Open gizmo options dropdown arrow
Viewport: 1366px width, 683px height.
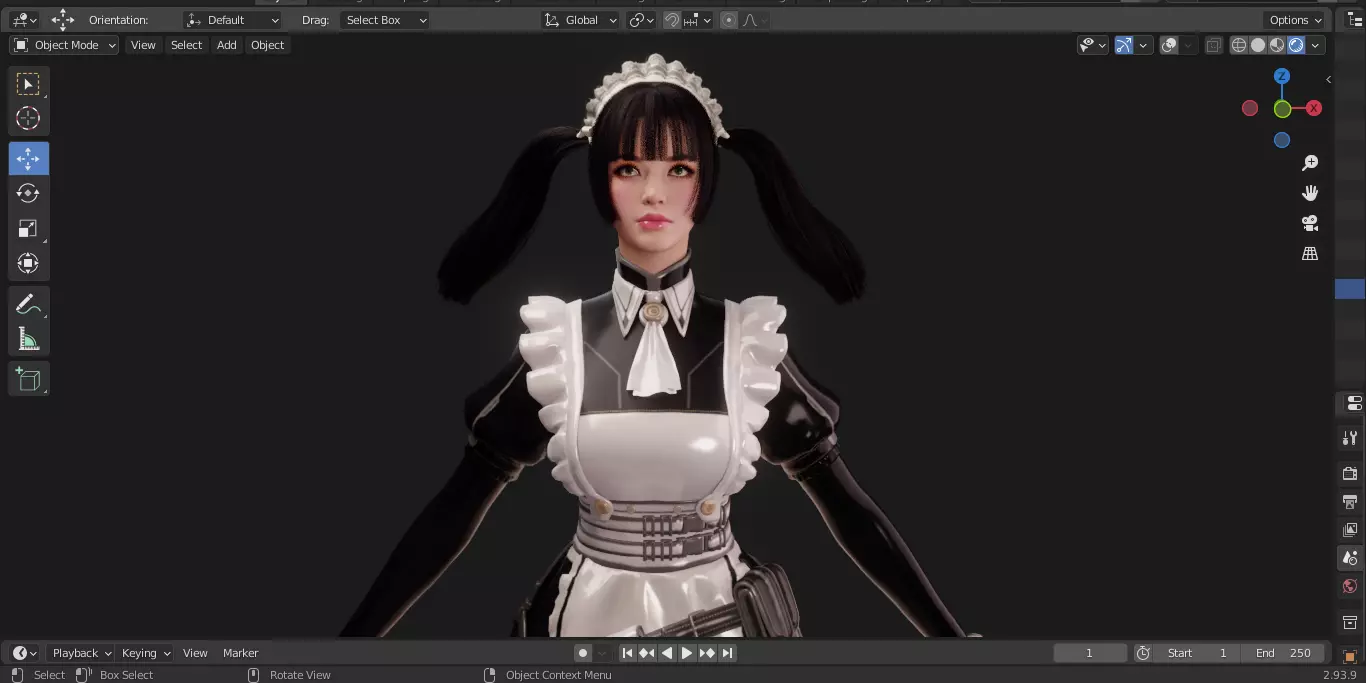[1143, 45]
